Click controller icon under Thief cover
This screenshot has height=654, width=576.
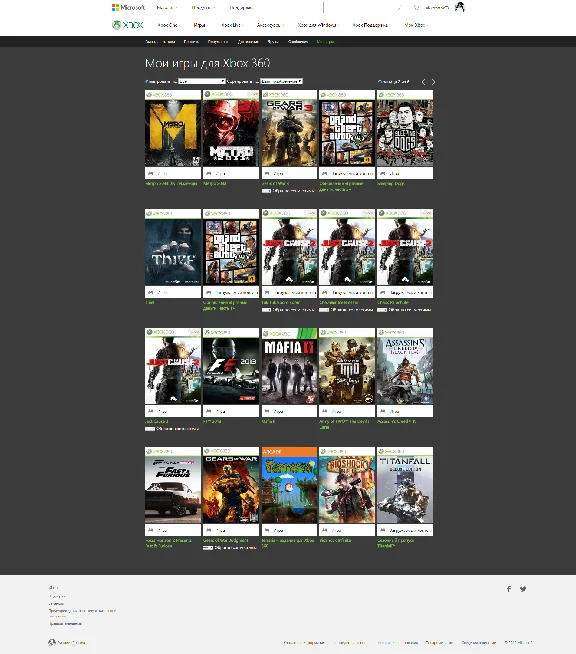151,292
